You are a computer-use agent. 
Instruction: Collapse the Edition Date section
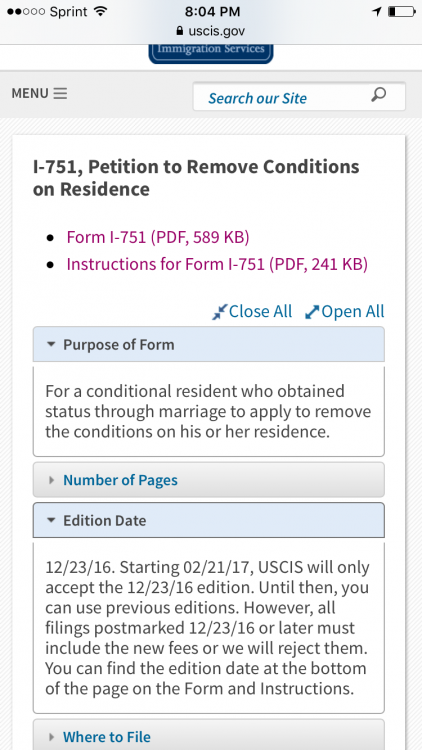click(x=209, y=520)
